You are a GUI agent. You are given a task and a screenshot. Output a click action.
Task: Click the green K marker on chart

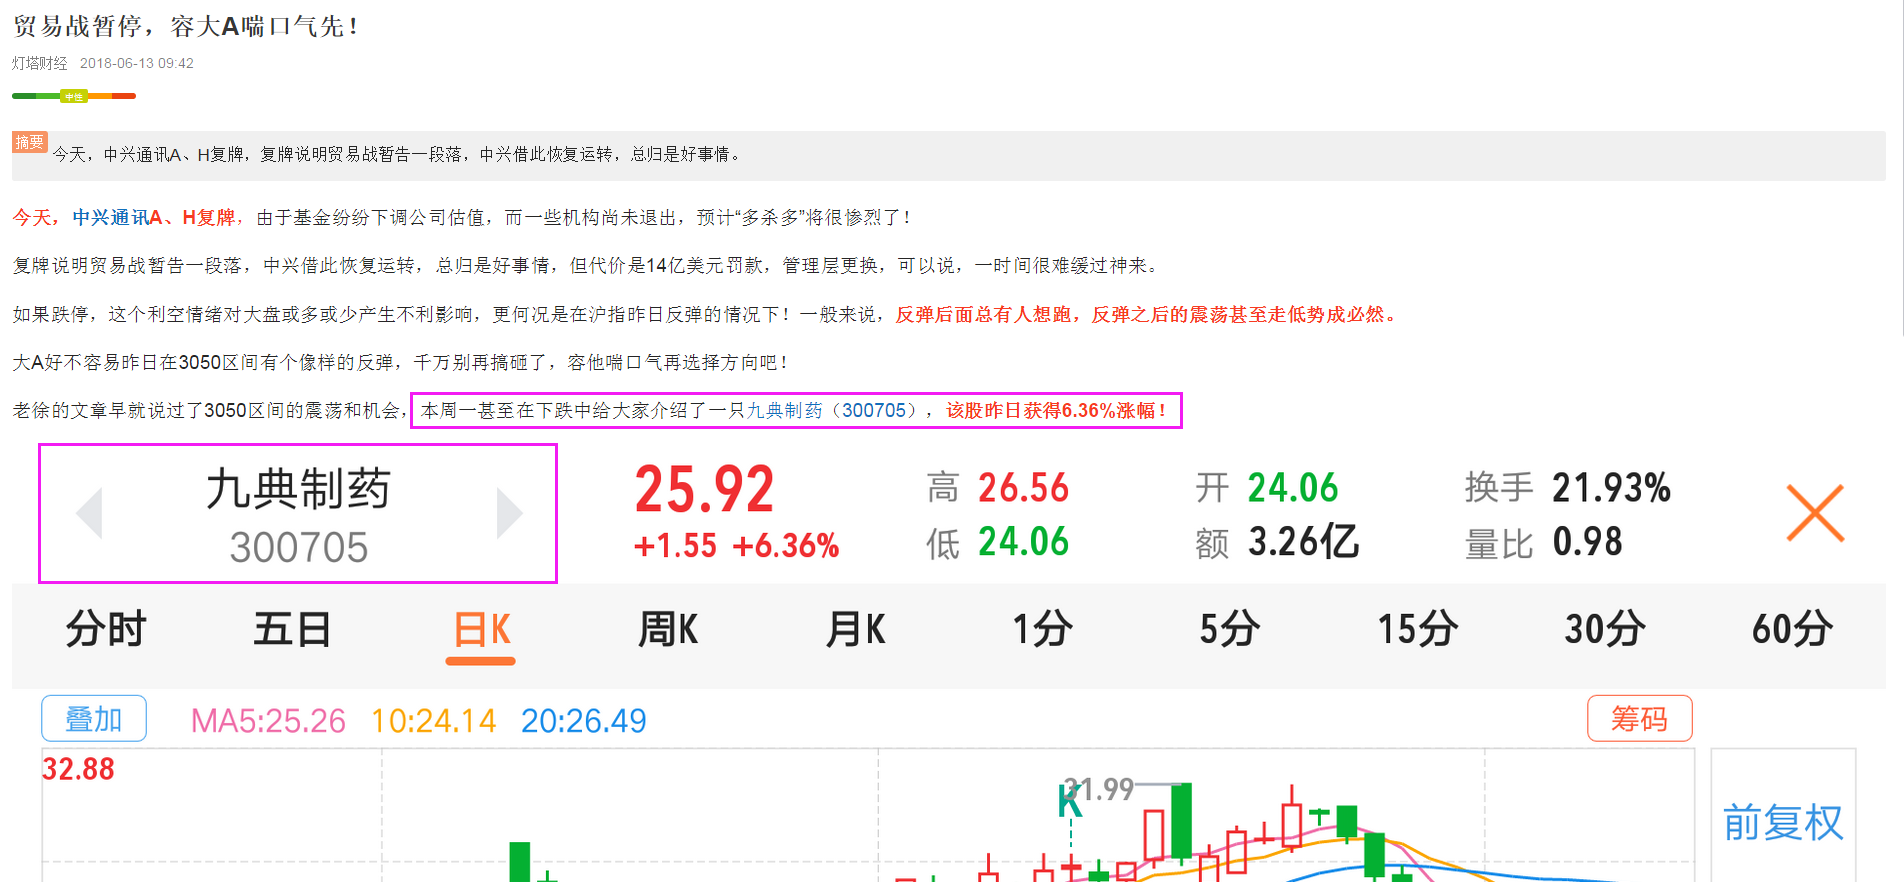[x=1070, y=802]
